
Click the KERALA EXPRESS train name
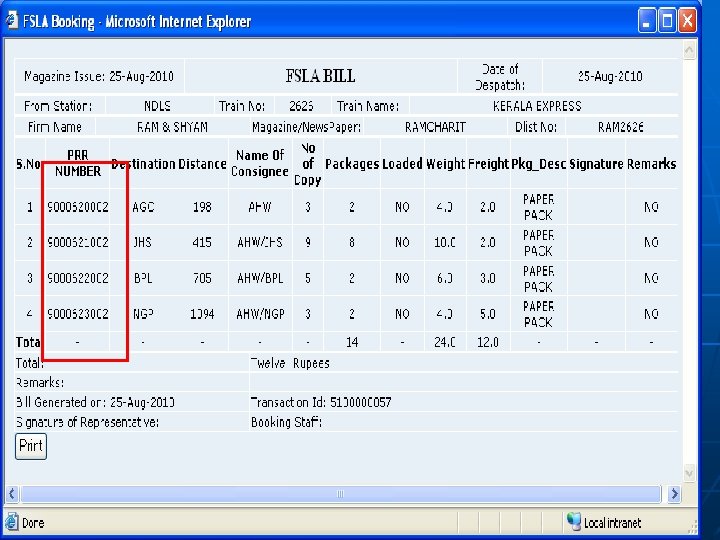coord(537,106)
